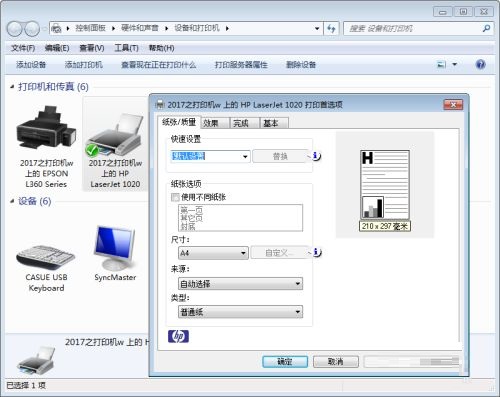This screenshot has width=500, height=397.
Task: Open the Edit(E) menu
Action: [57, 48]
